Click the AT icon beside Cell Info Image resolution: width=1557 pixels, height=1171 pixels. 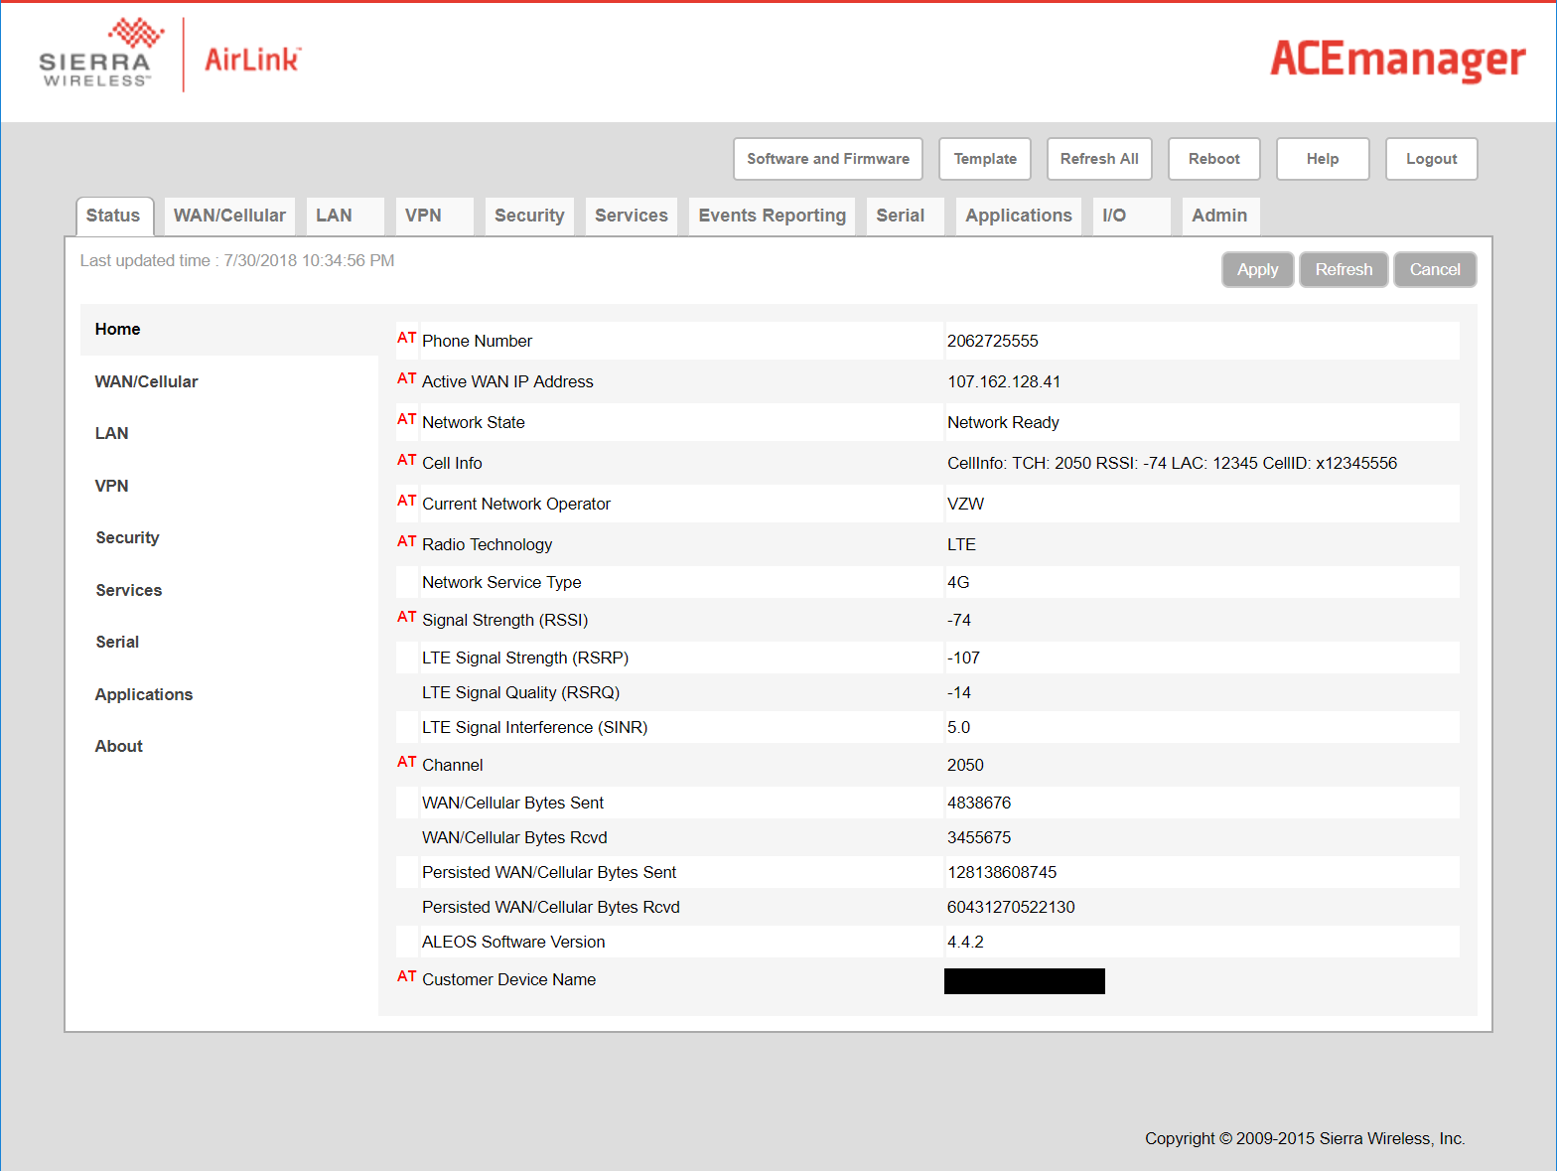(406, 461)
